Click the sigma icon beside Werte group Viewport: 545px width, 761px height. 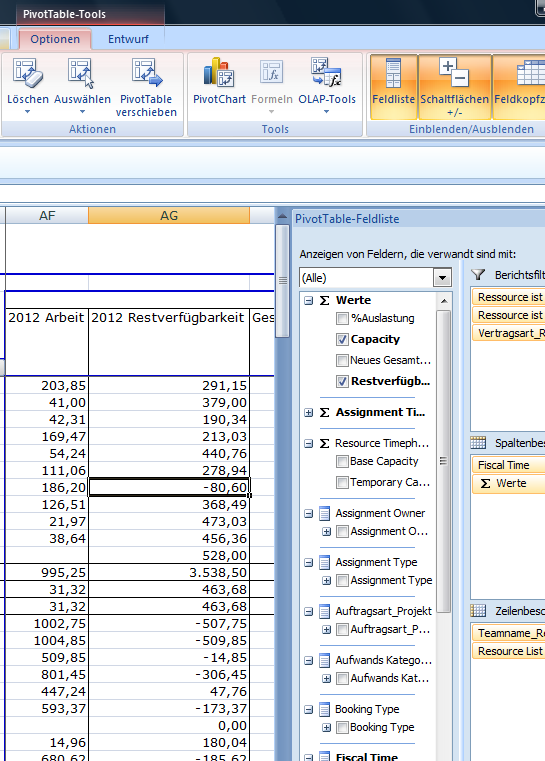pyautogui.click(x=325, y=300)
